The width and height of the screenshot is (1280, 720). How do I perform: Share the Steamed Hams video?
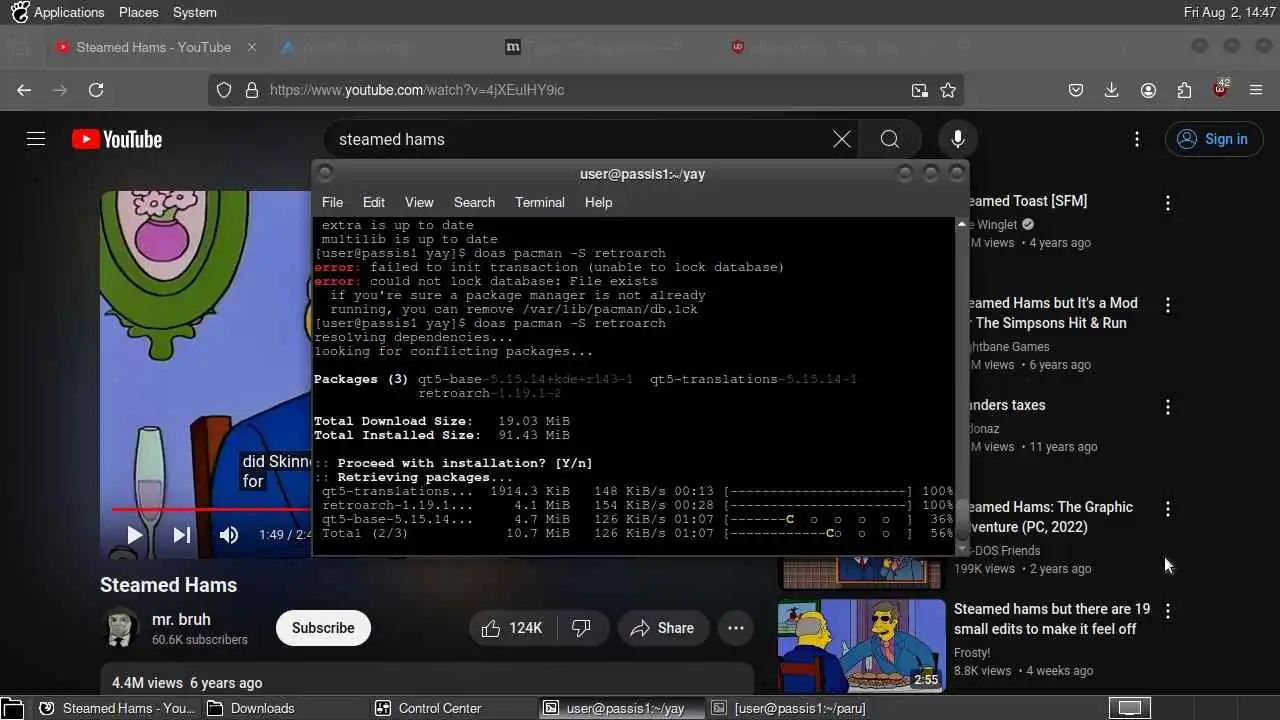pos(662,628)
